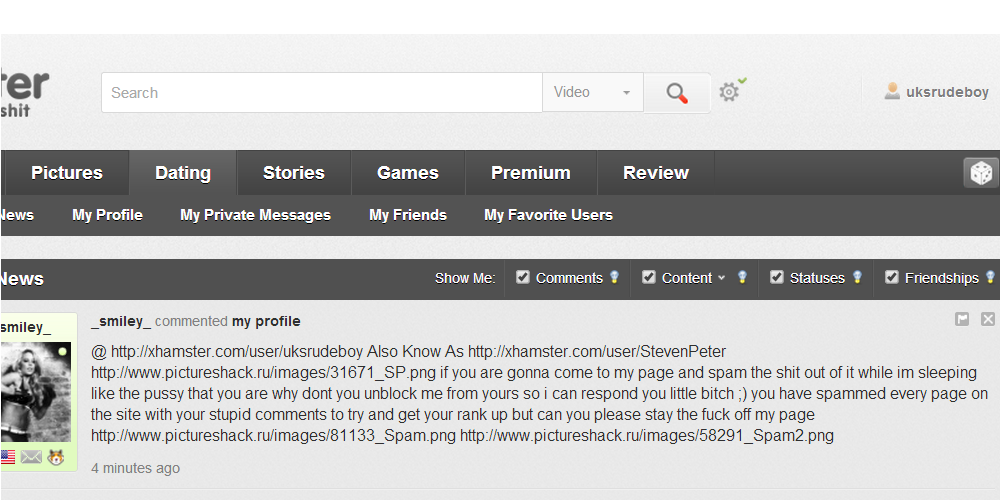The image size is (1000, 500).
Task: Click the hamster badge icon under avatar
Action: (56, 457)
